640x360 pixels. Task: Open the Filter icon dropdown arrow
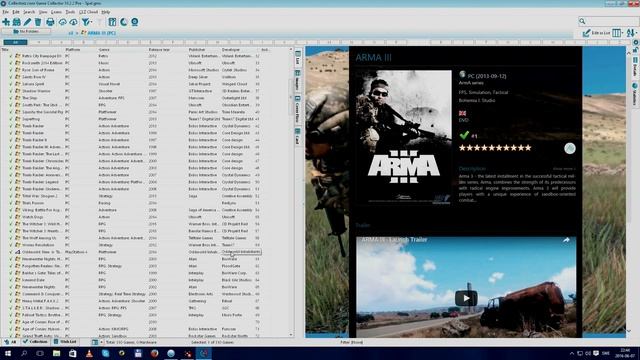tap(91, 22)
